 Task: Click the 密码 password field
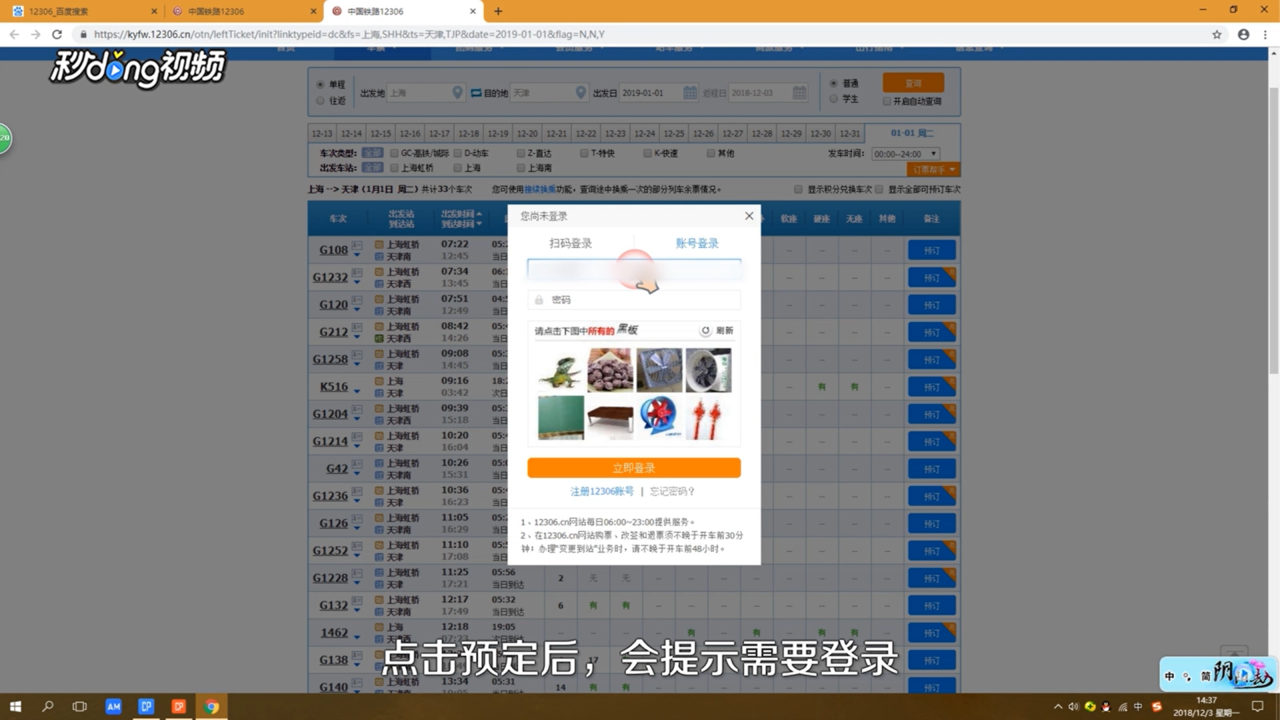click(x=634, y=299)
